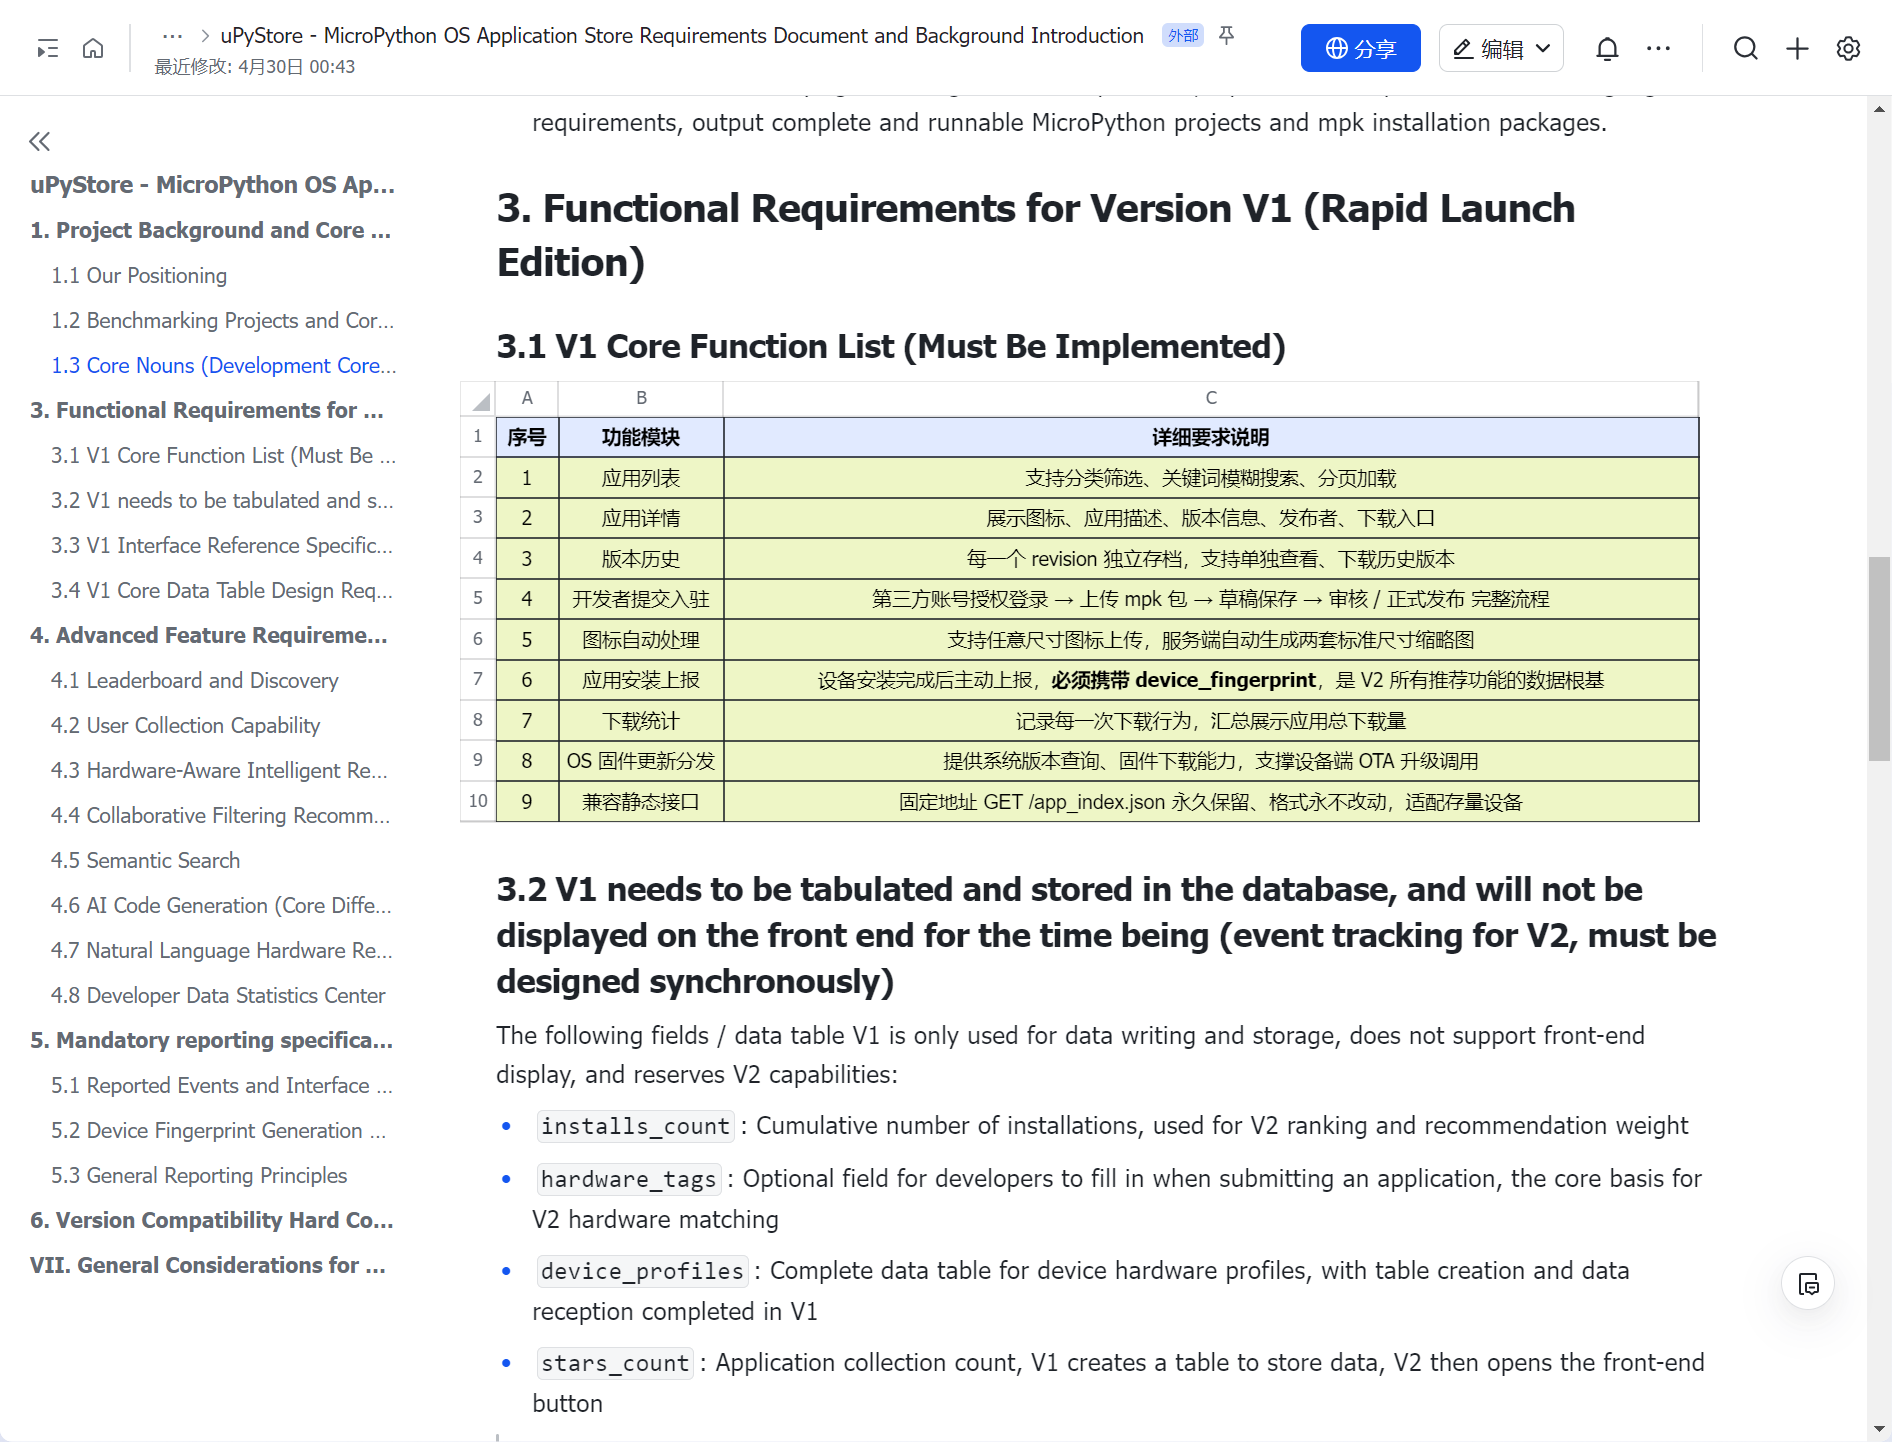
Task: Navigate to 4.6 AI Code Generation
Action: click(x=221, y=905)
